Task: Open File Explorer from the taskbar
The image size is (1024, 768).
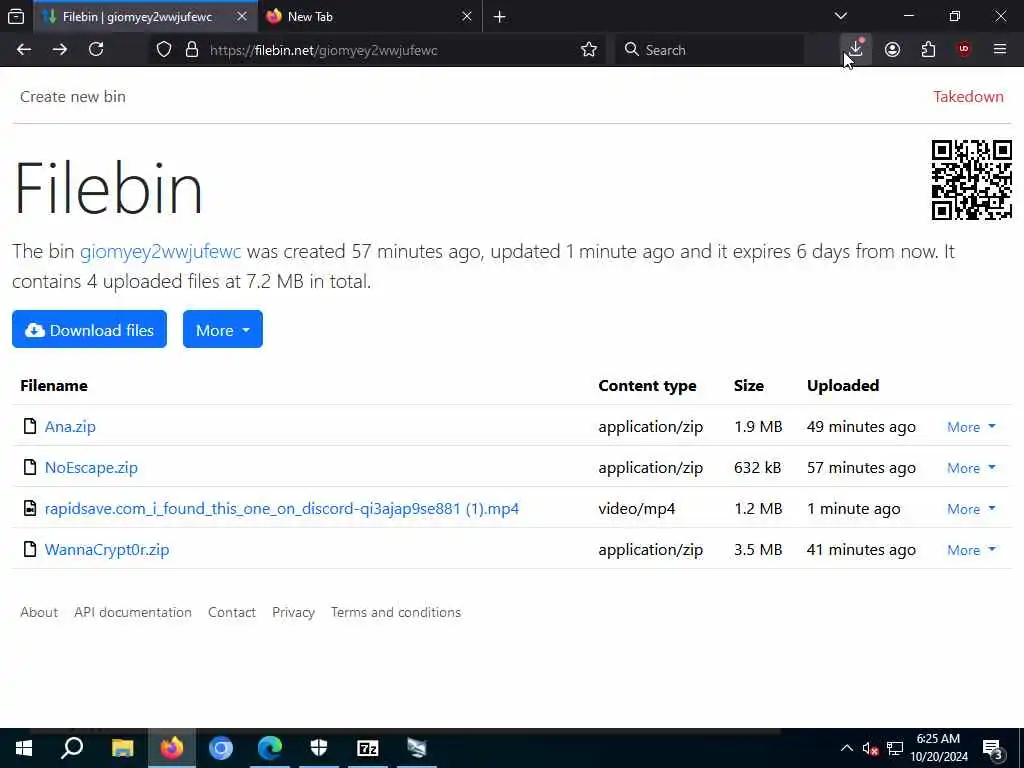Action: tap(122, 748)
